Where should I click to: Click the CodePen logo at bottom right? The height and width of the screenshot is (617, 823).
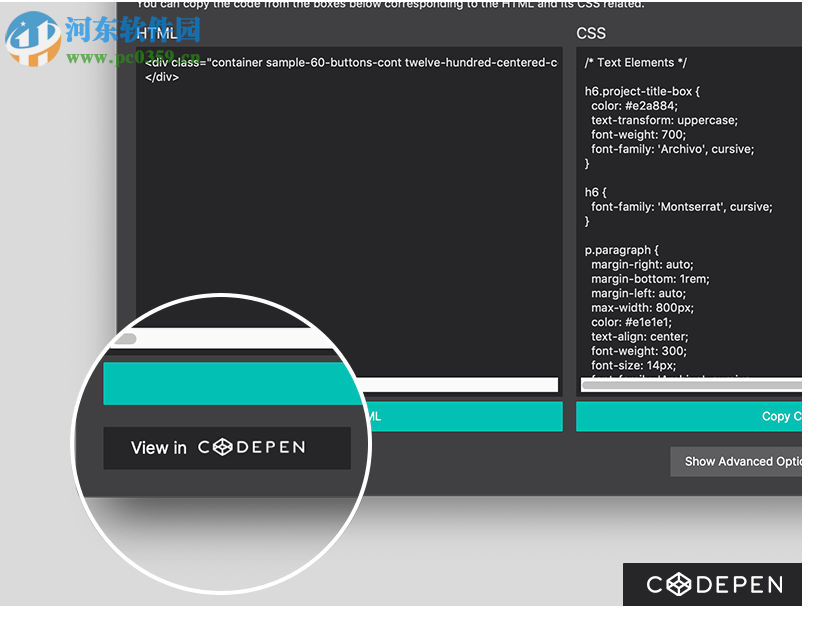[712, 584]
